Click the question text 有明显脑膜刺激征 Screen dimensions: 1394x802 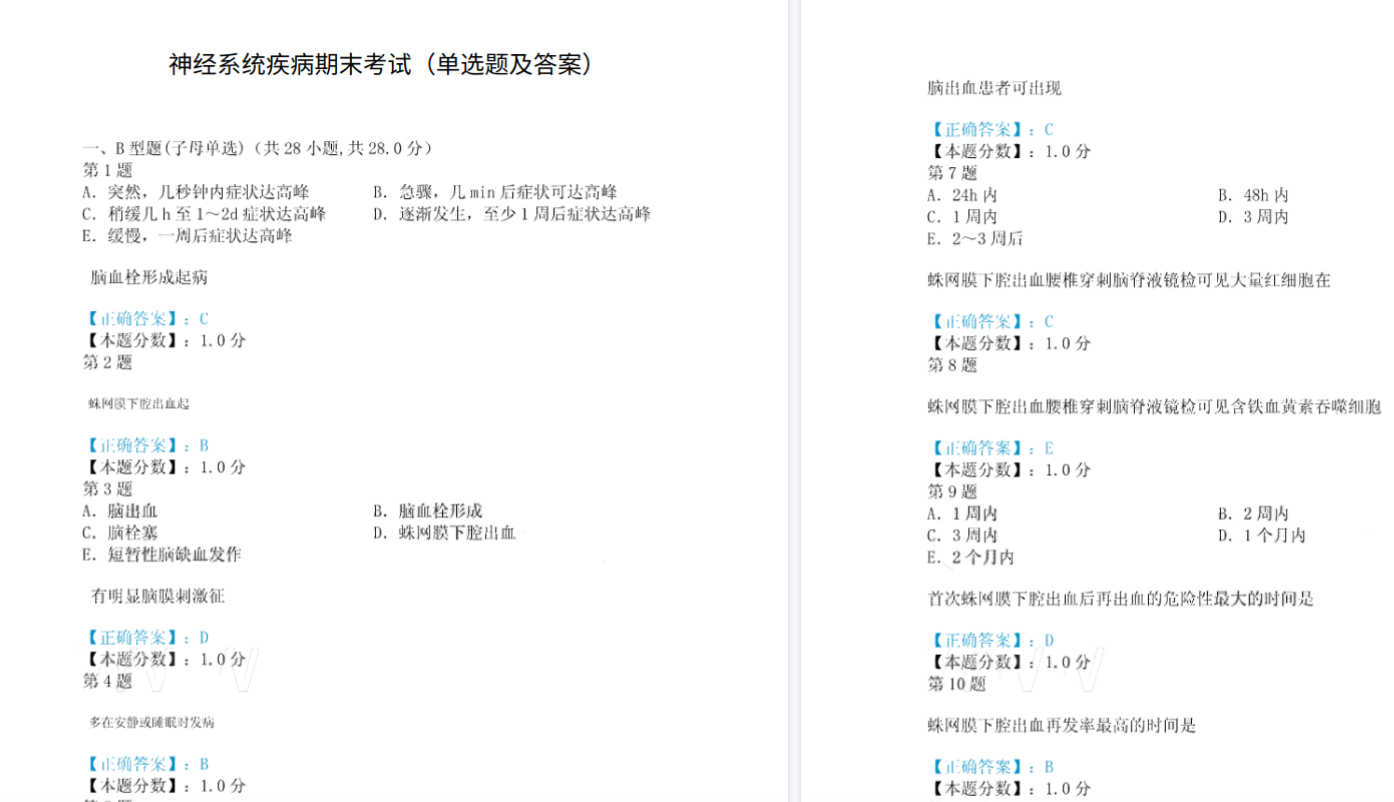[x=158, y=596]
